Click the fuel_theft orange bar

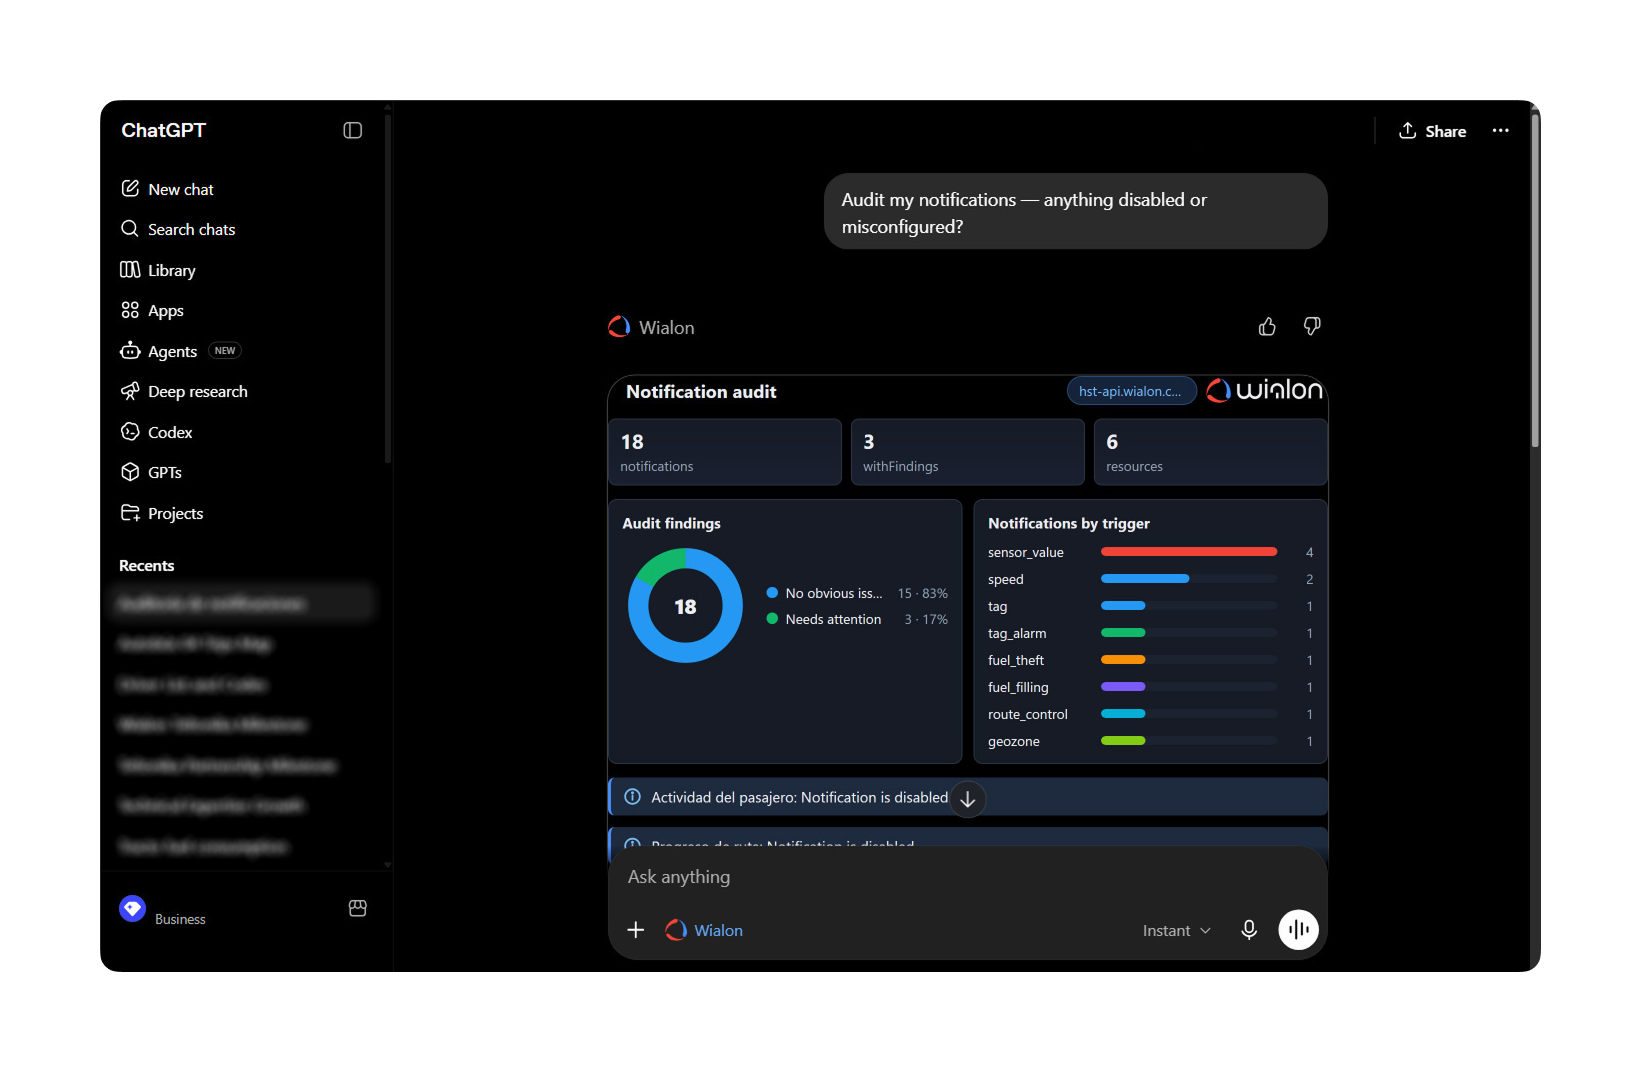pyautogui.click(x=1123, y=660)
